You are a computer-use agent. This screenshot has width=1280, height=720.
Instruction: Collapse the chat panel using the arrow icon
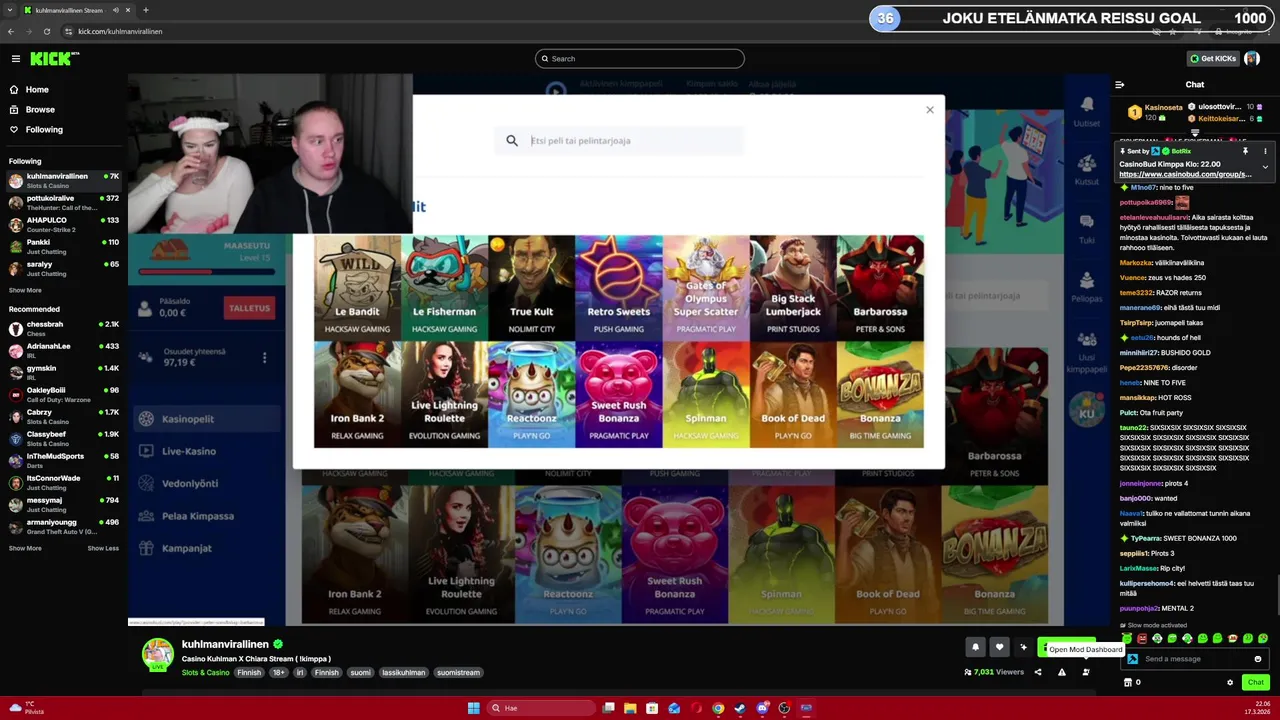[1120, 85]
